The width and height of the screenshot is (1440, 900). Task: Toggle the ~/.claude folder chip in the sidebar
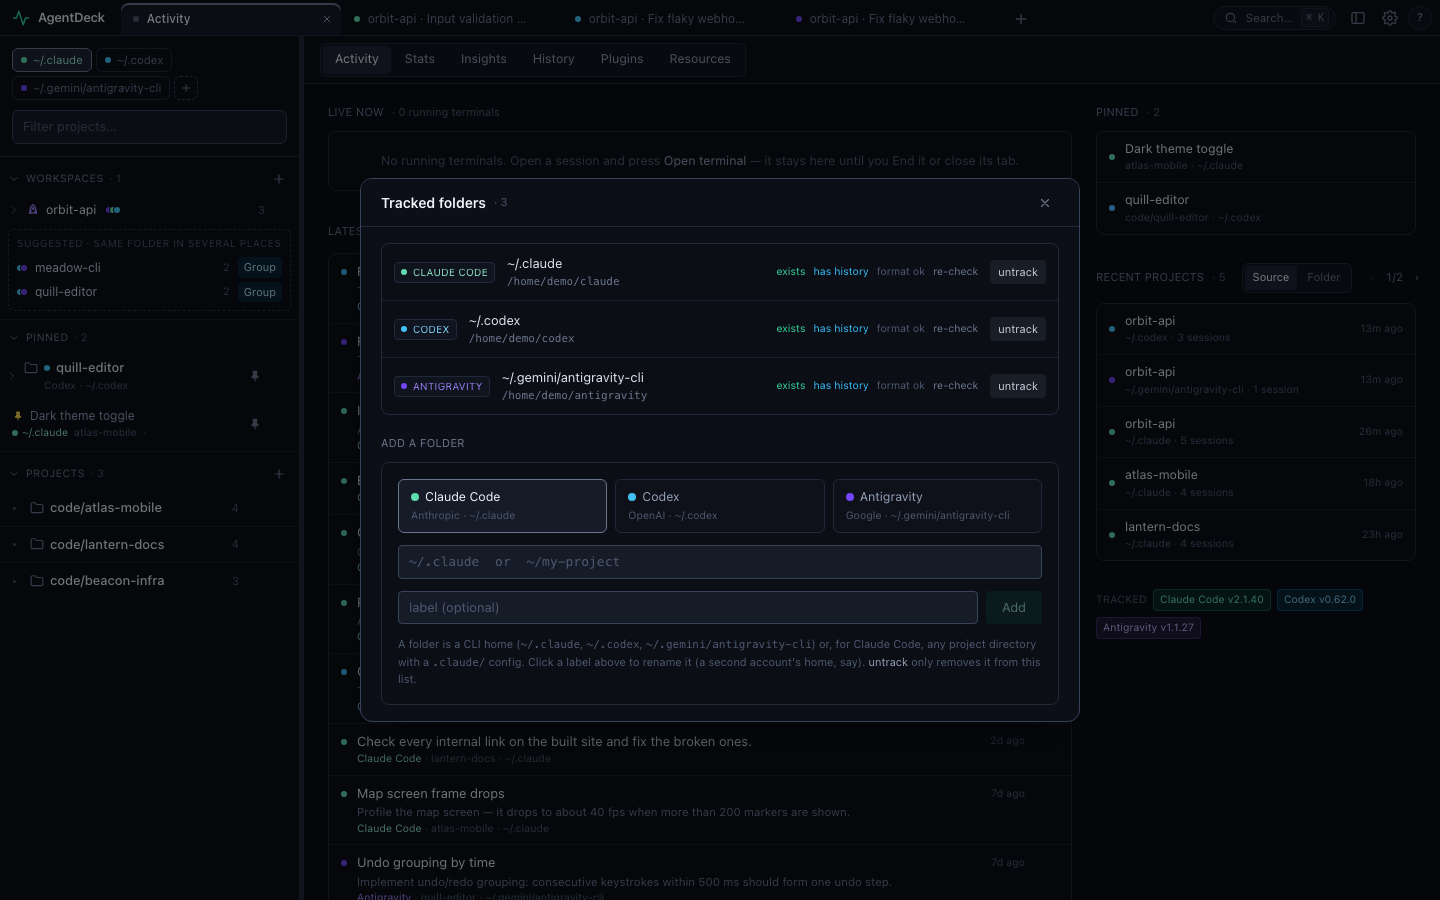pos(52,60)
